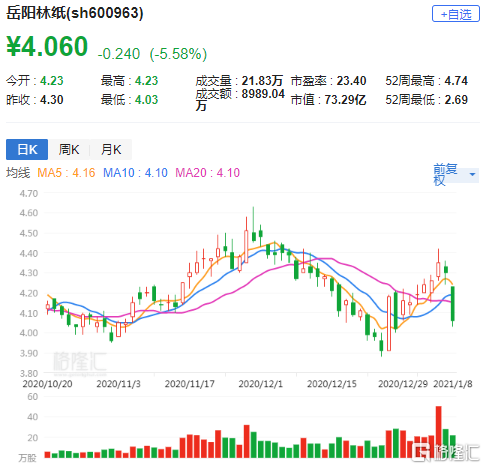Image resolution: width=486 pixels, height=469 pixels.
Task: Click the 成交额 turnover 8989.04
Action: point(263,94)
